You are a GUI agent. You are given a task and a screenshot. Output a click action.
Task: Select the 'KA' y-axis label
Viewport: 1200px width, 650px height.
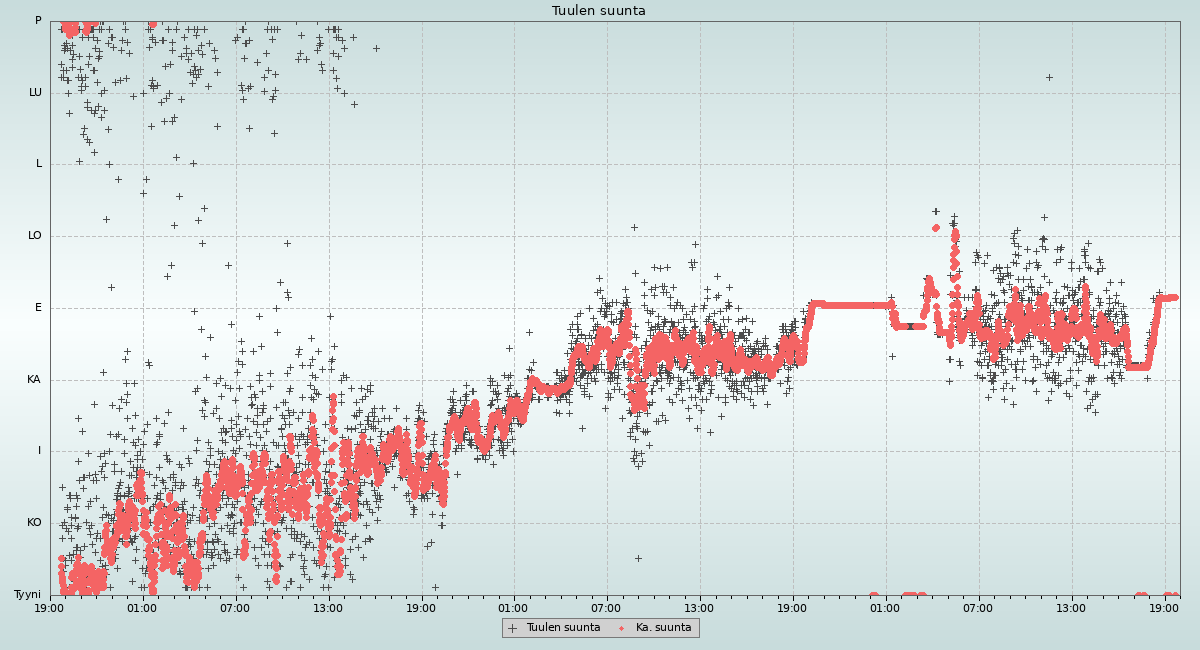tap(34, 380)
